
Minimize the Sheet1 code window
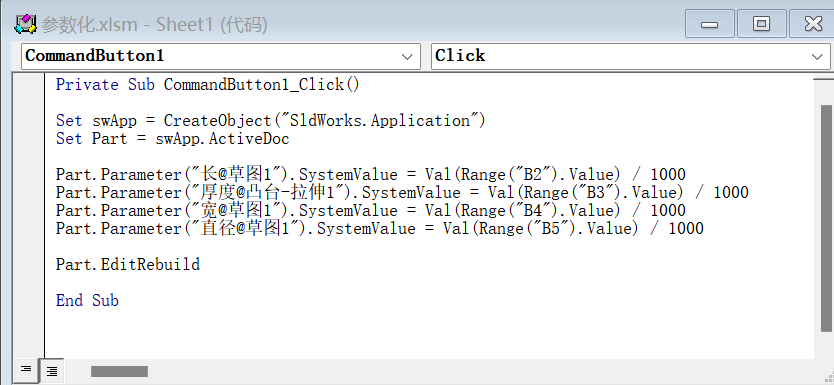click(710, 24)
